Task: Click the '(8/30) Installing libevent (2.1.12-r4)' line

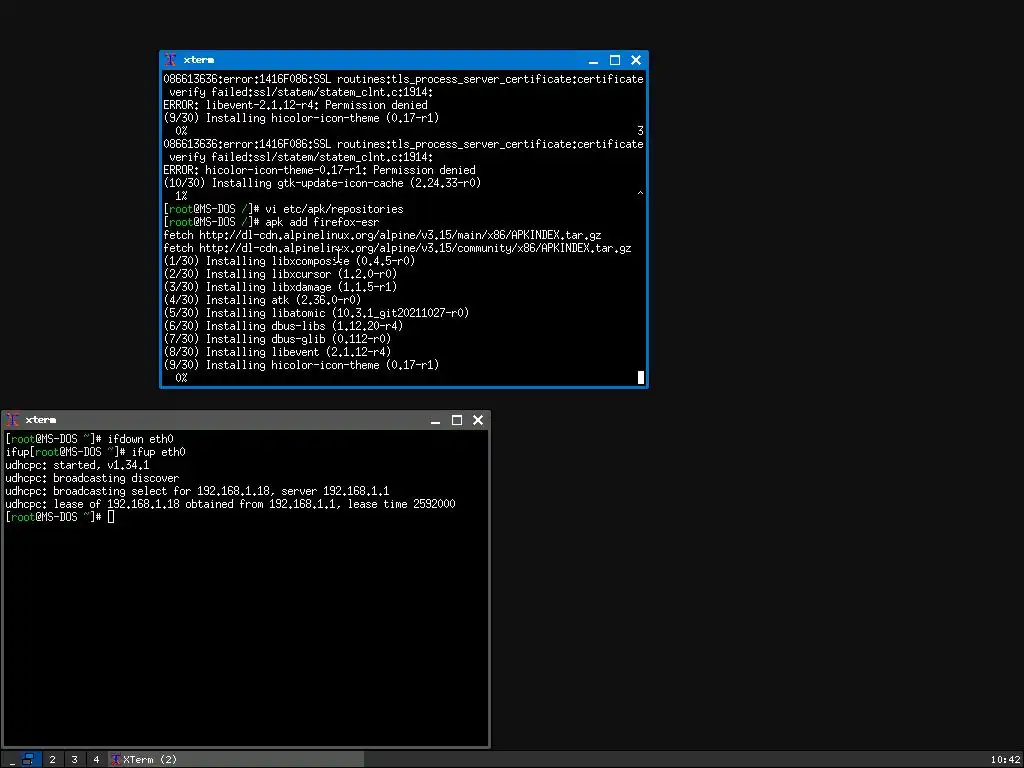Action: click(277, 352)
